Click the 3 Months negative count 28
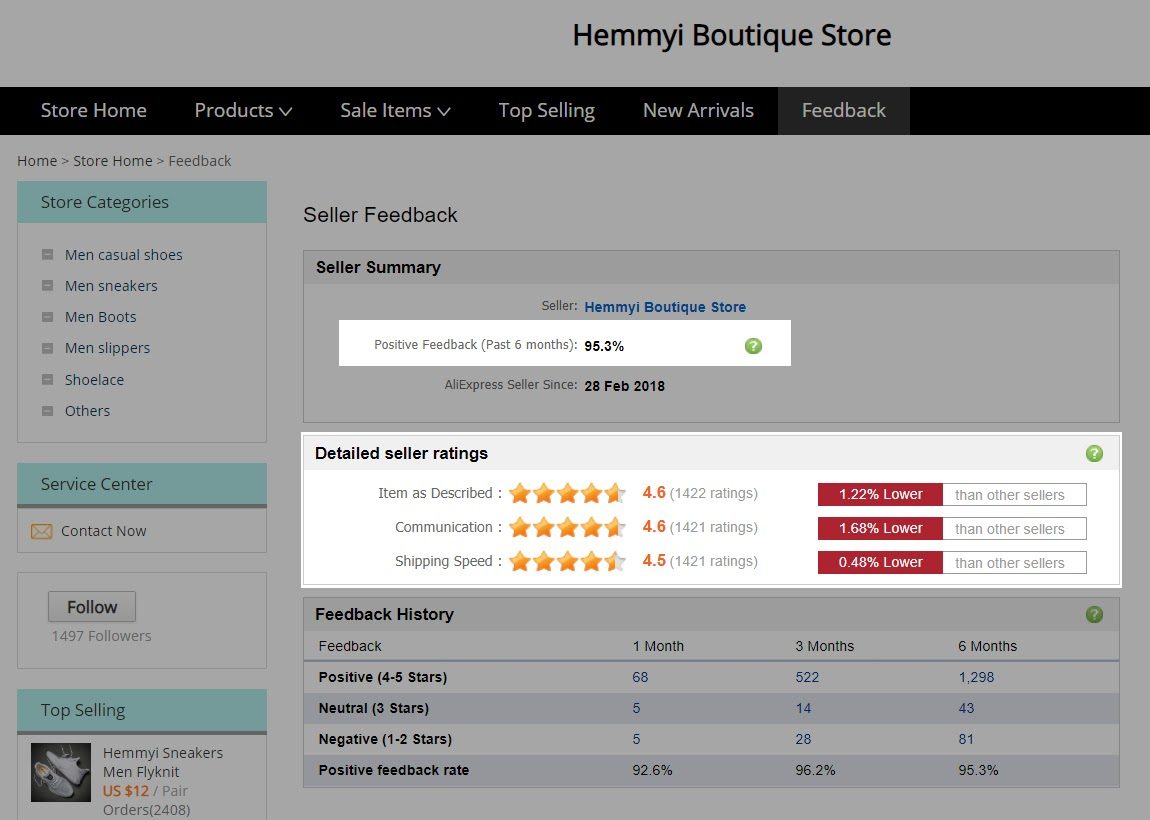The width and height of the screenshot is (1150, 820). click(x=803, y=739)
